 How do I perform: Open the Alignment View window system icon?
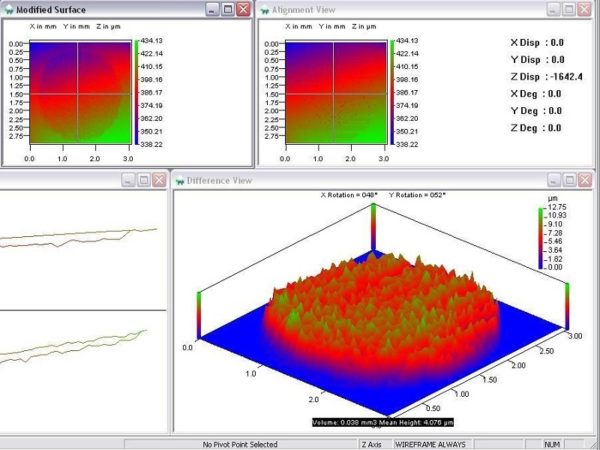266,9
